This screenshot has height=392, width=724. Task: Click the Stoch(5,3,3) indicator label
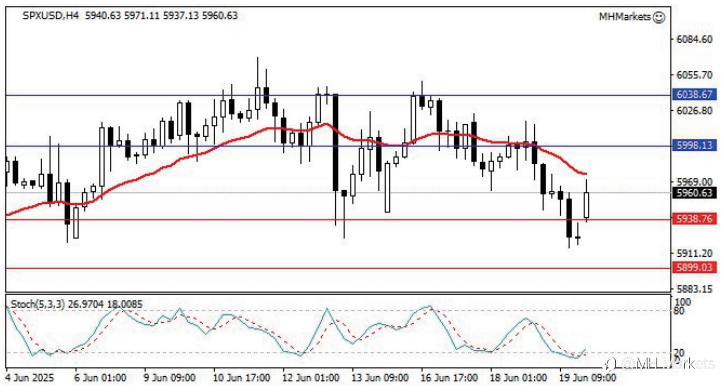click(x=38, y=304)
